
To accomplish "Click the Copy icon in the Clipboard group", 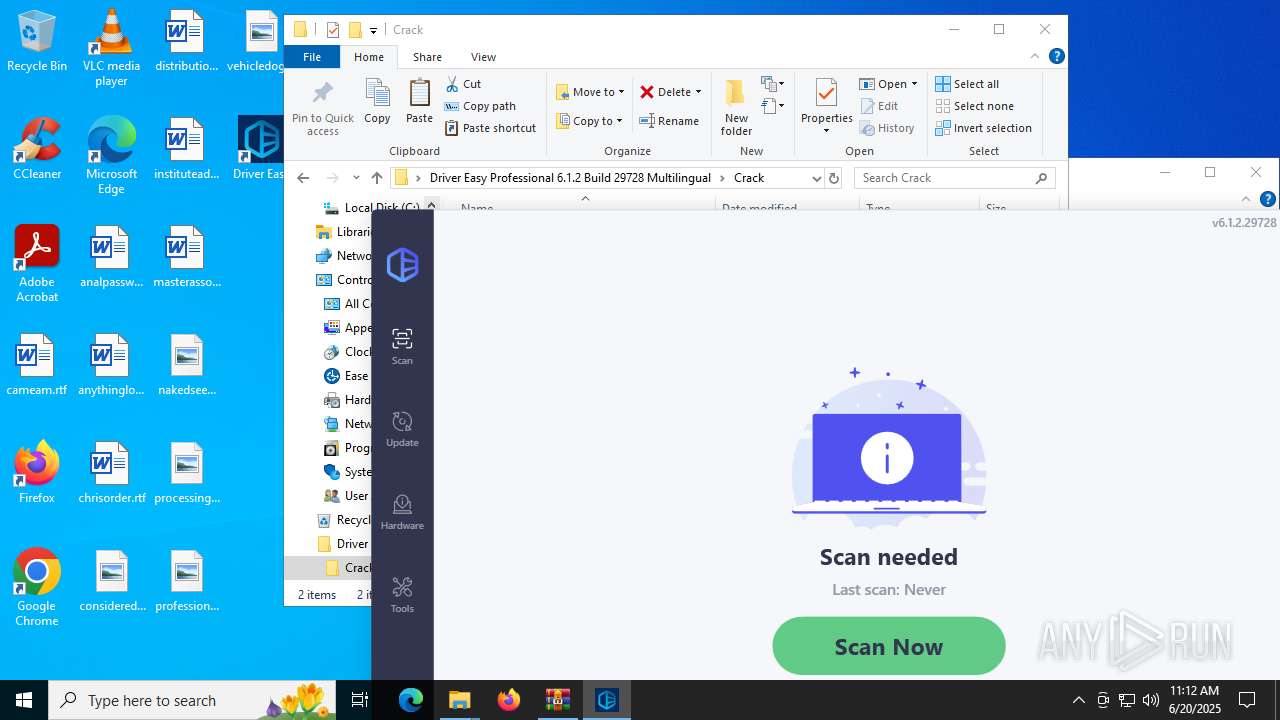I will tap(377, 101).
